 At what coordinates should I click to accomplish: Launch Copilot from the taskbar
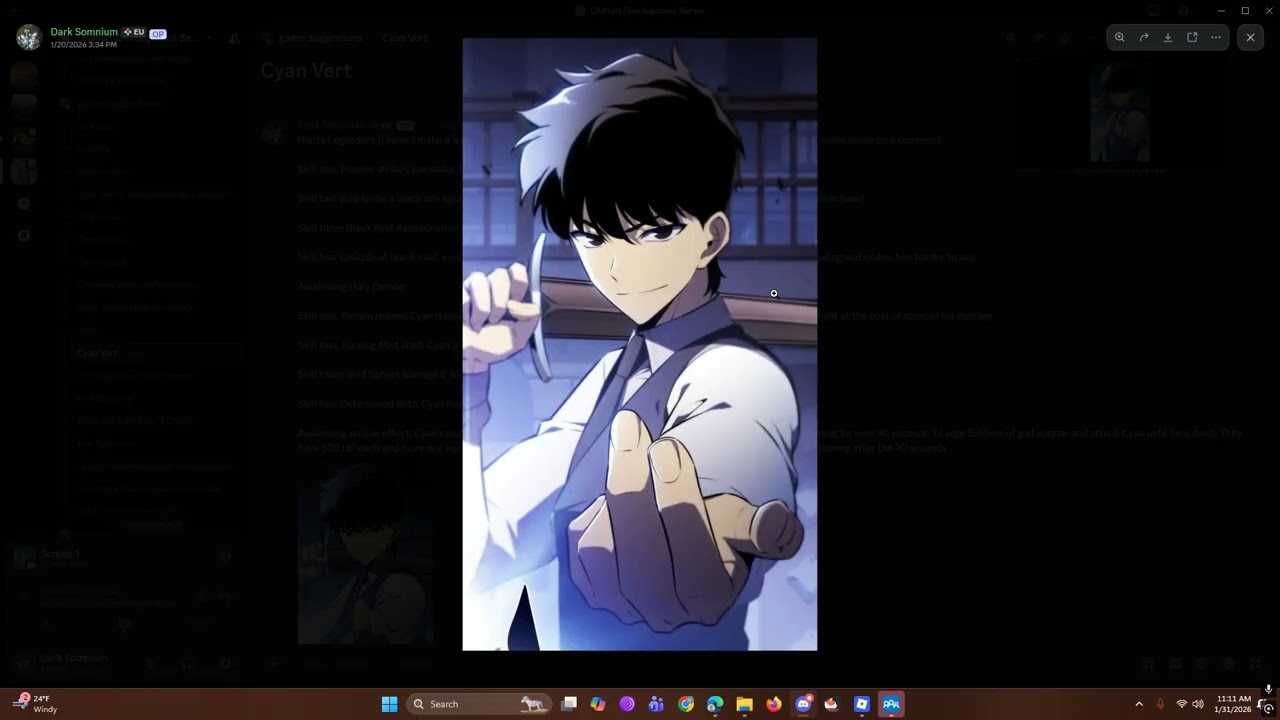coord(598,704)
